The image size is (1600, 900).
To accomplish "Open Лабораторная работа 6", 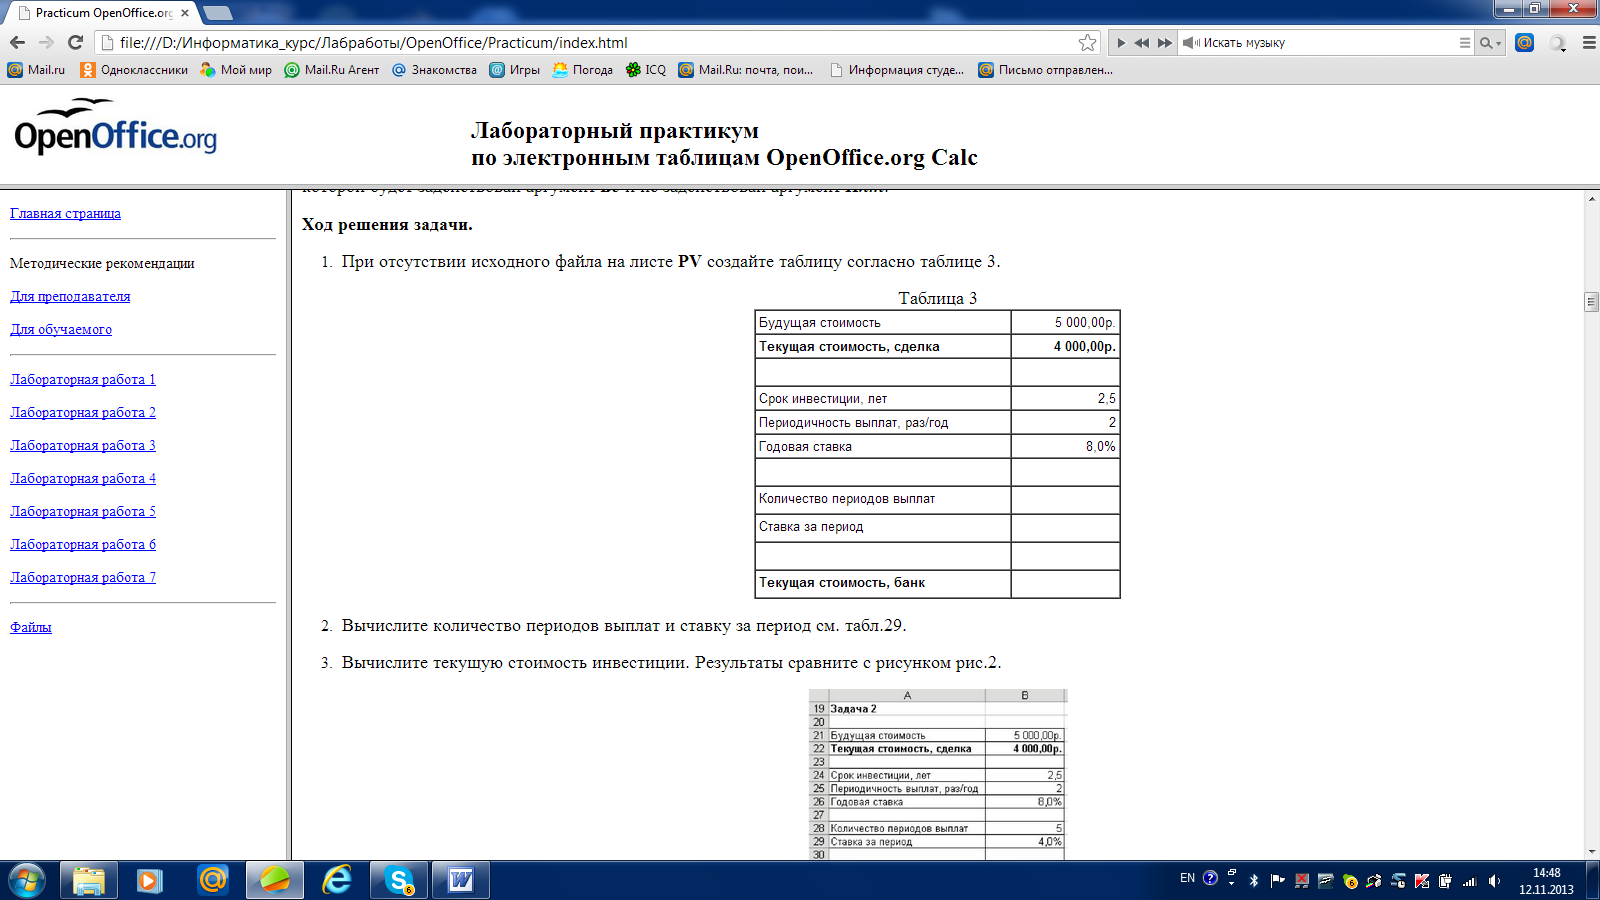I will 83,544.
